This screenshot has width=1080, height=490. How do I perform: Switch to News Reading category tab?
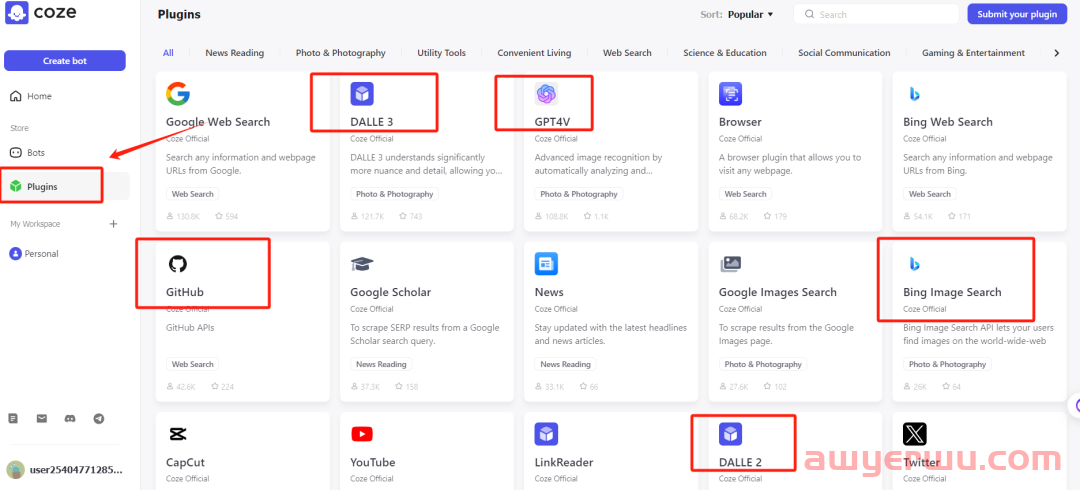[x=234, y=53]
